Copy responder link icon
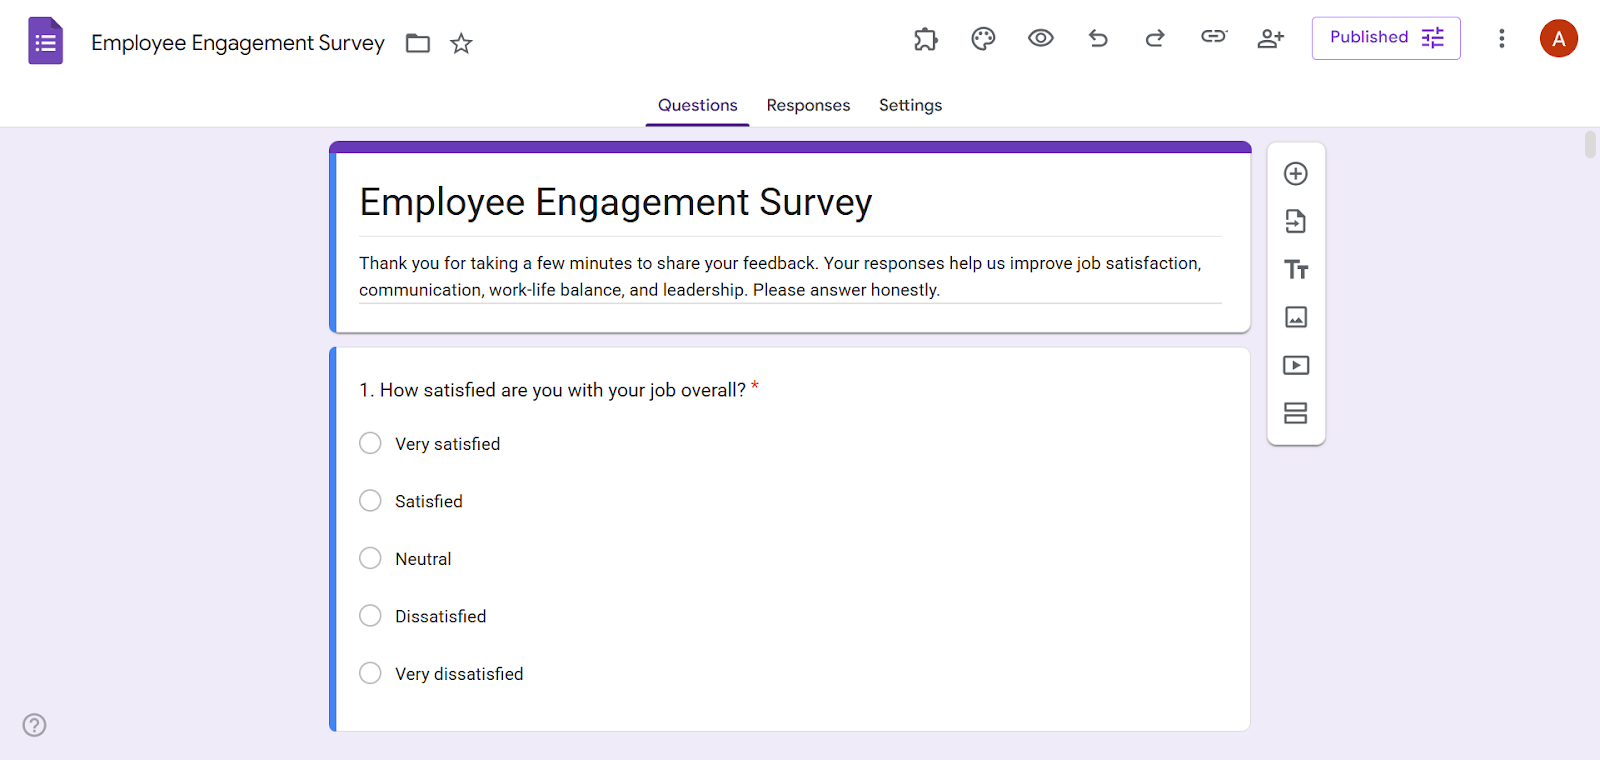Viewport: 1600px width, 760px height. point(1213,37)
